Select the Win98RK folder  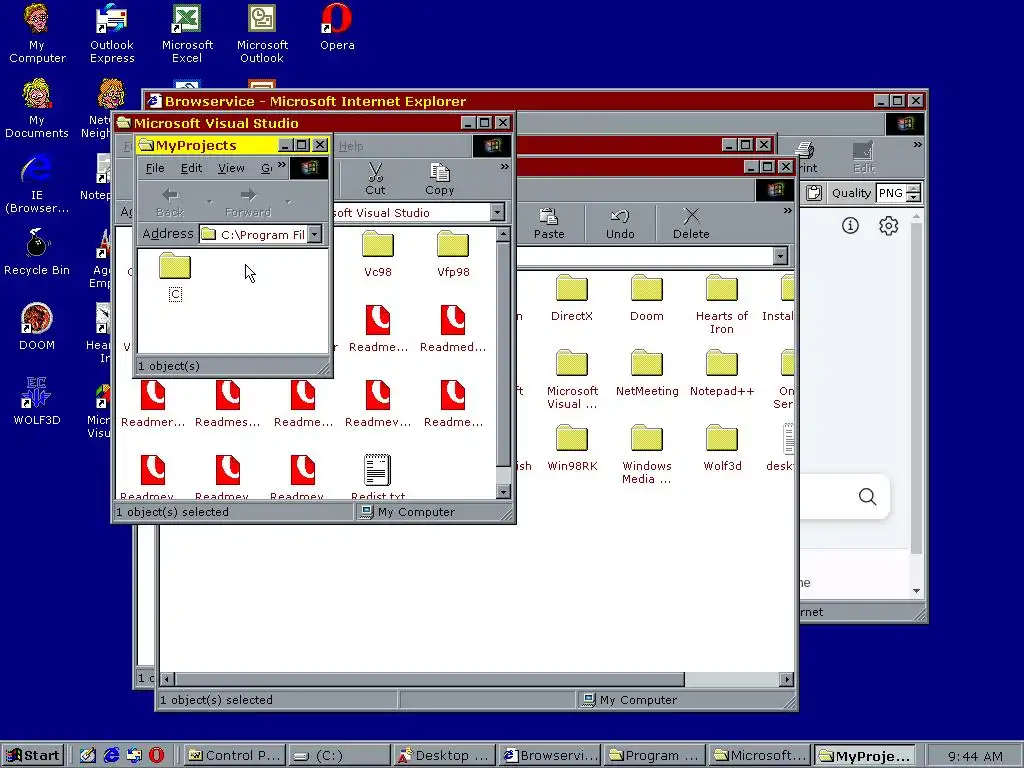[571, 449]
